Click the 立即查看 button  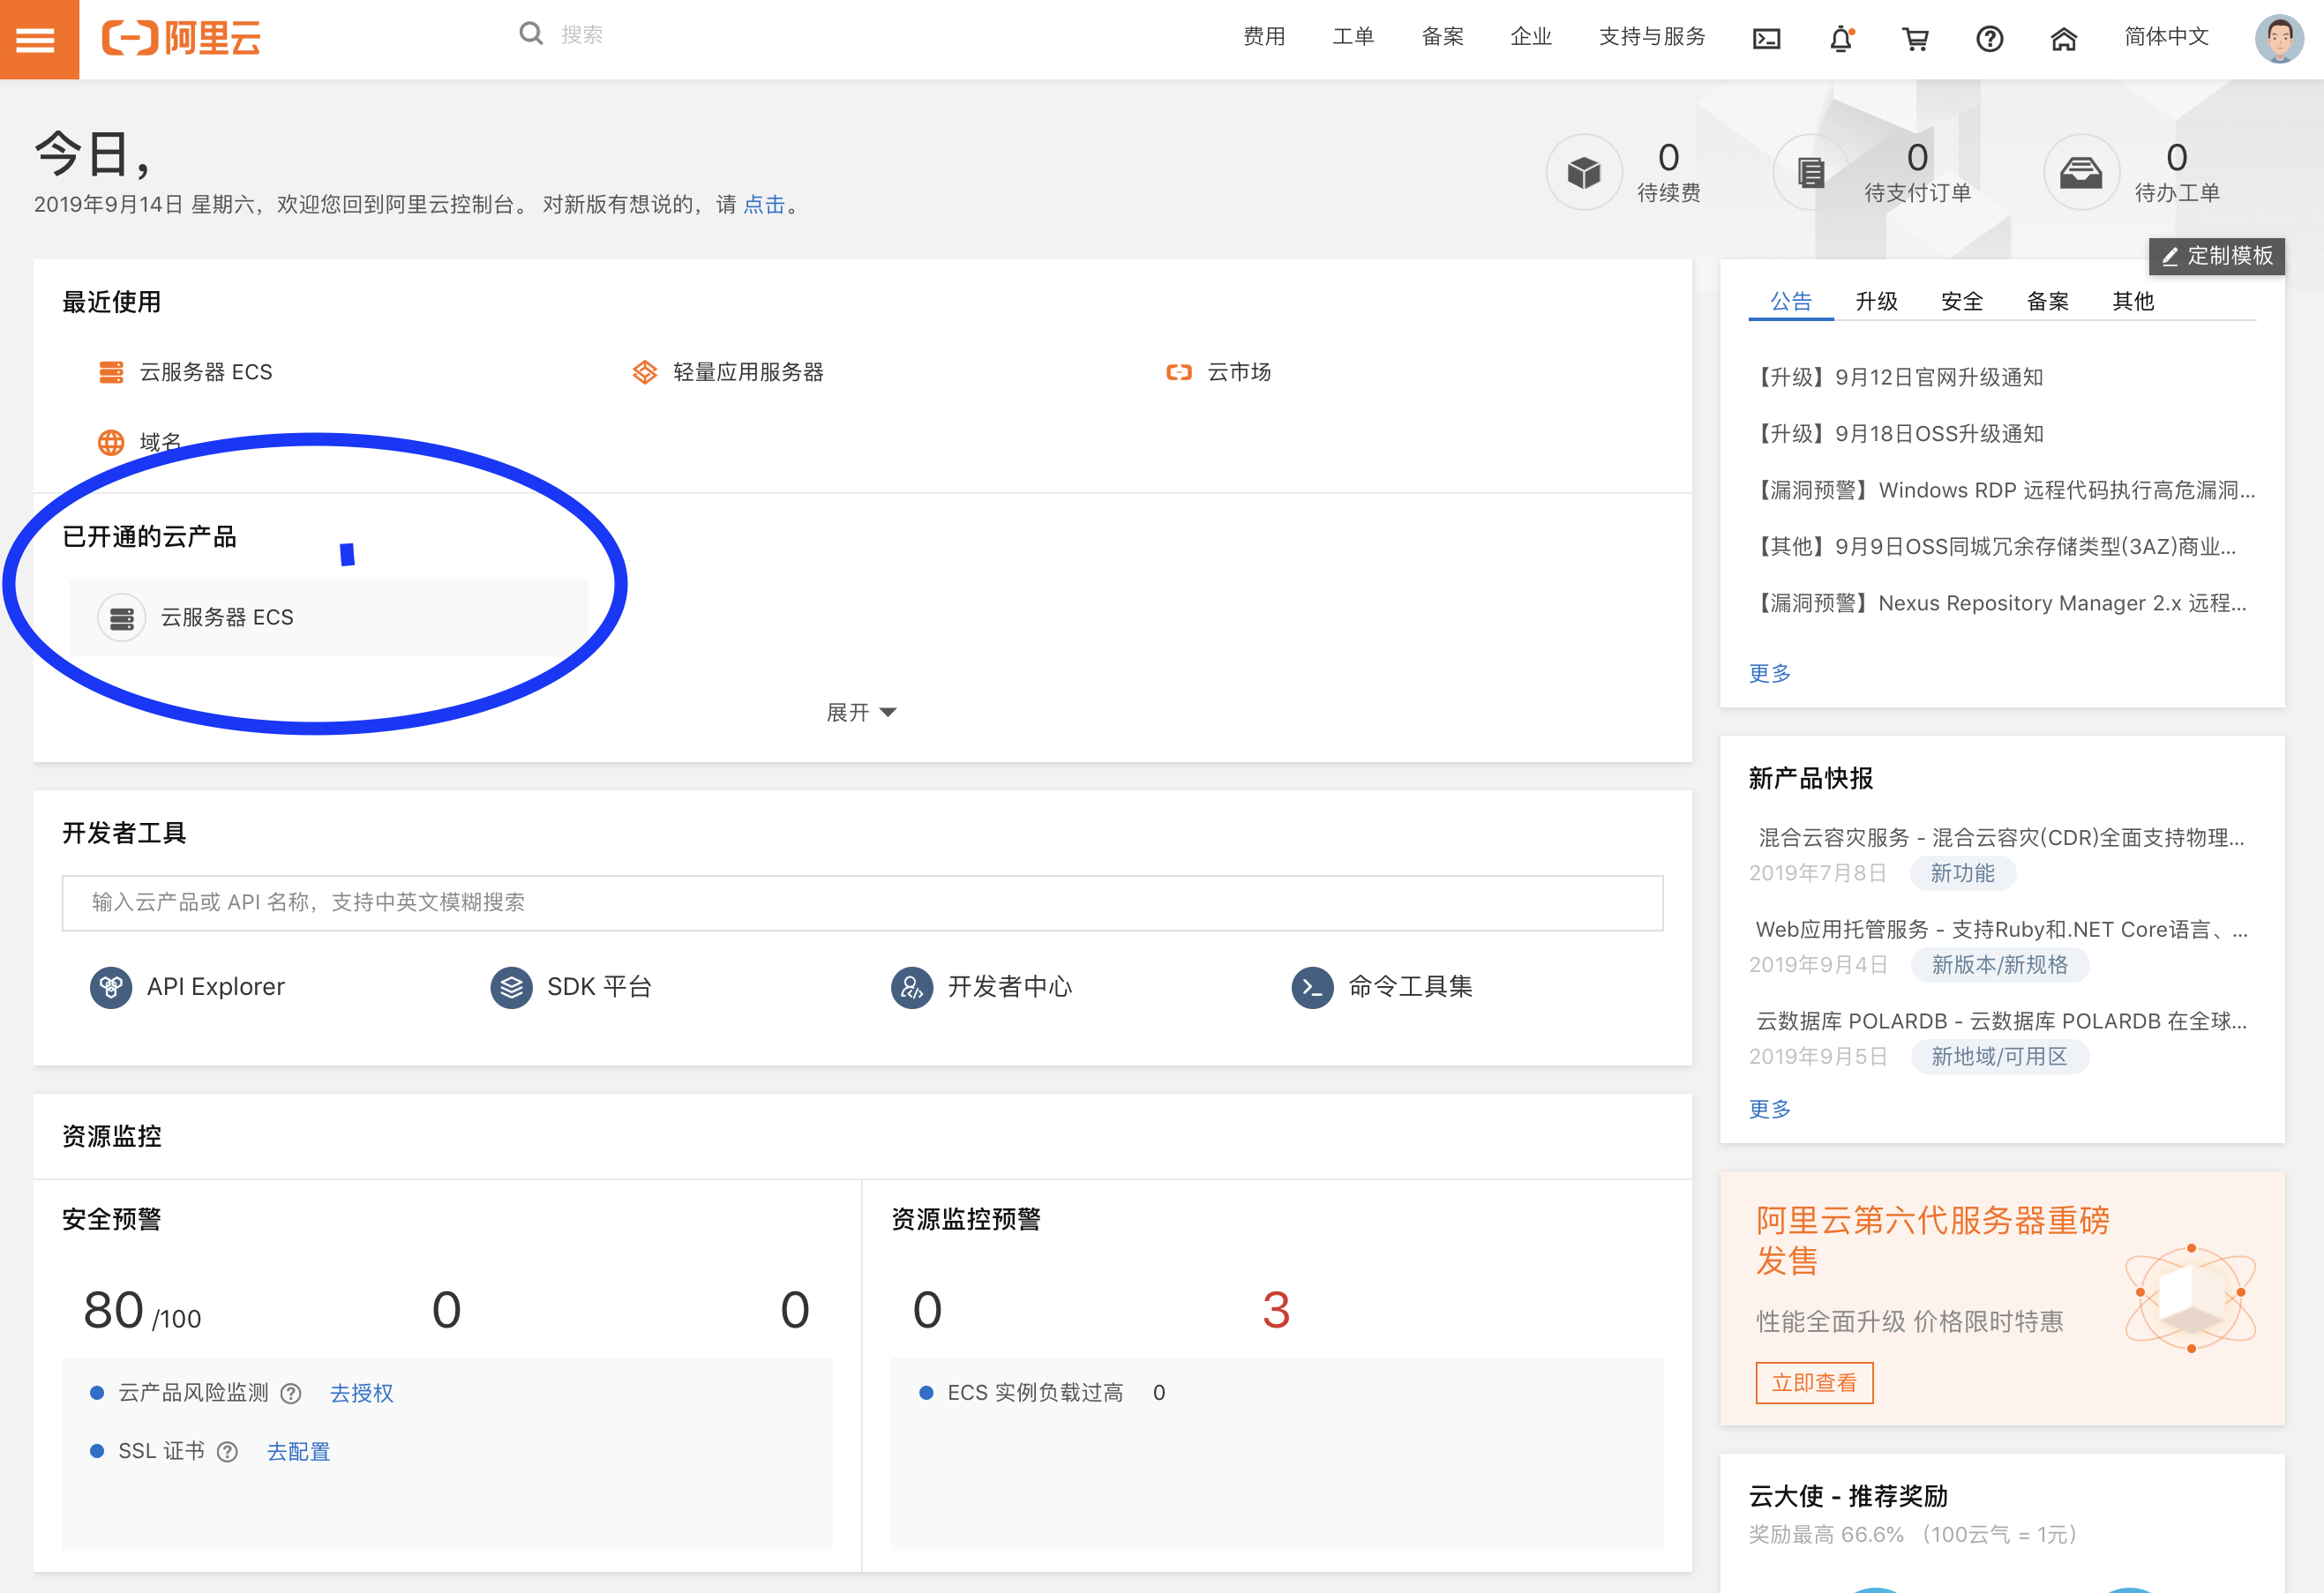coord(1814,1382)
